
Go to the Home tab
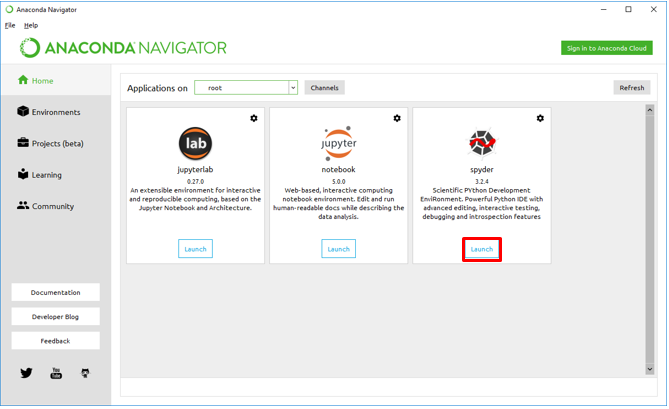[56, 81]
